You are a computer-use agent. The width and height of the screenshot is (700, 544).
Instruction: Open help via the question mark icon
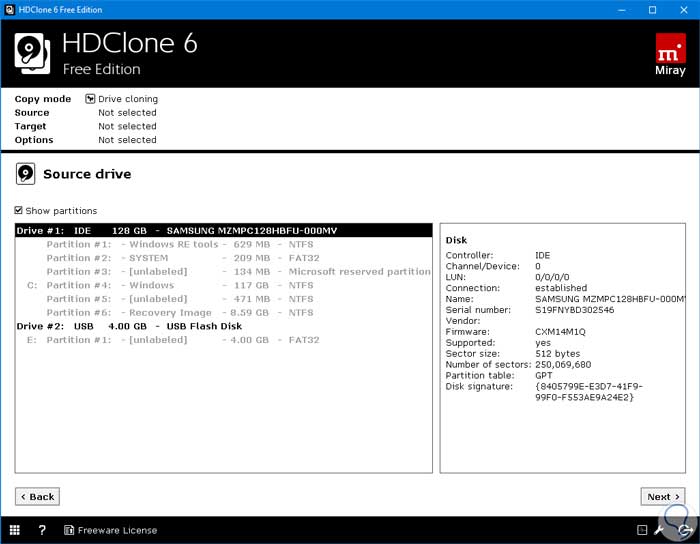42,530
